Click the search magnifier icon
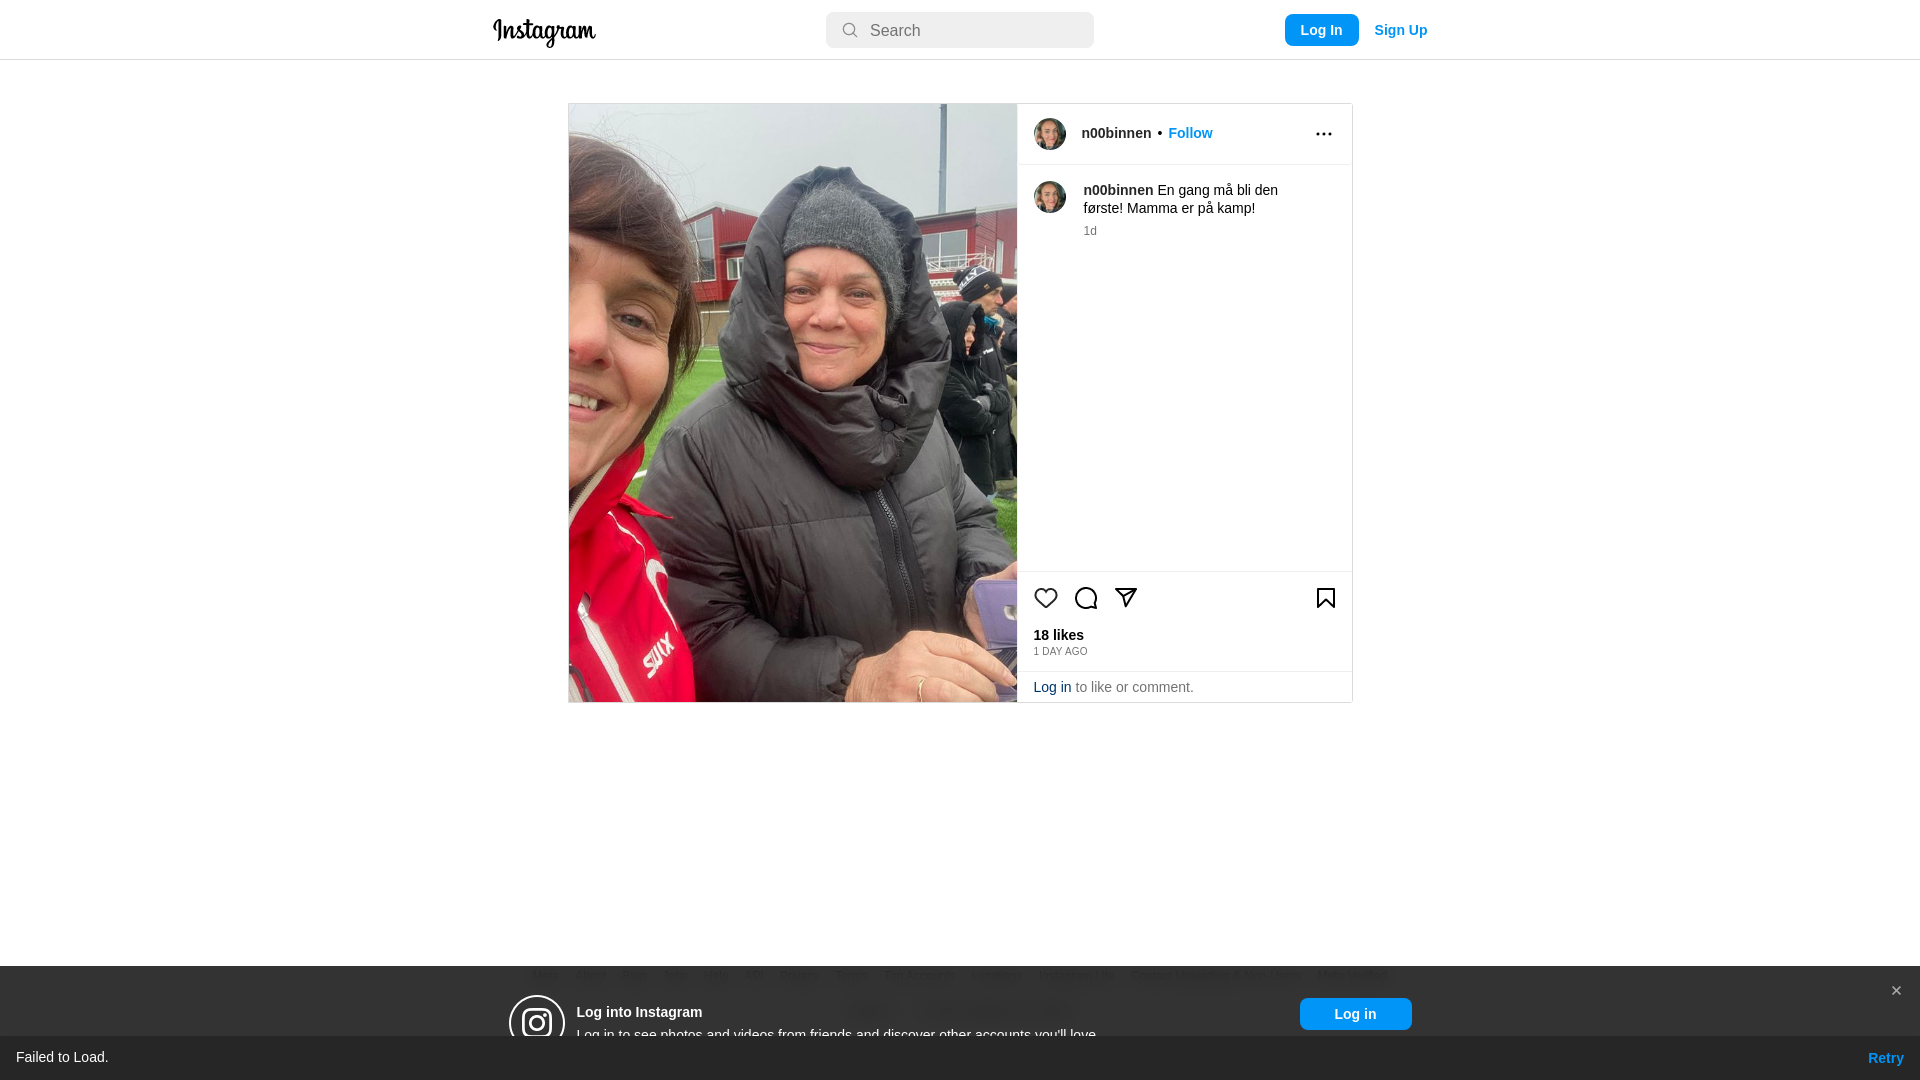Screen dimensions: 1920x1080 [x=850, y=30]
